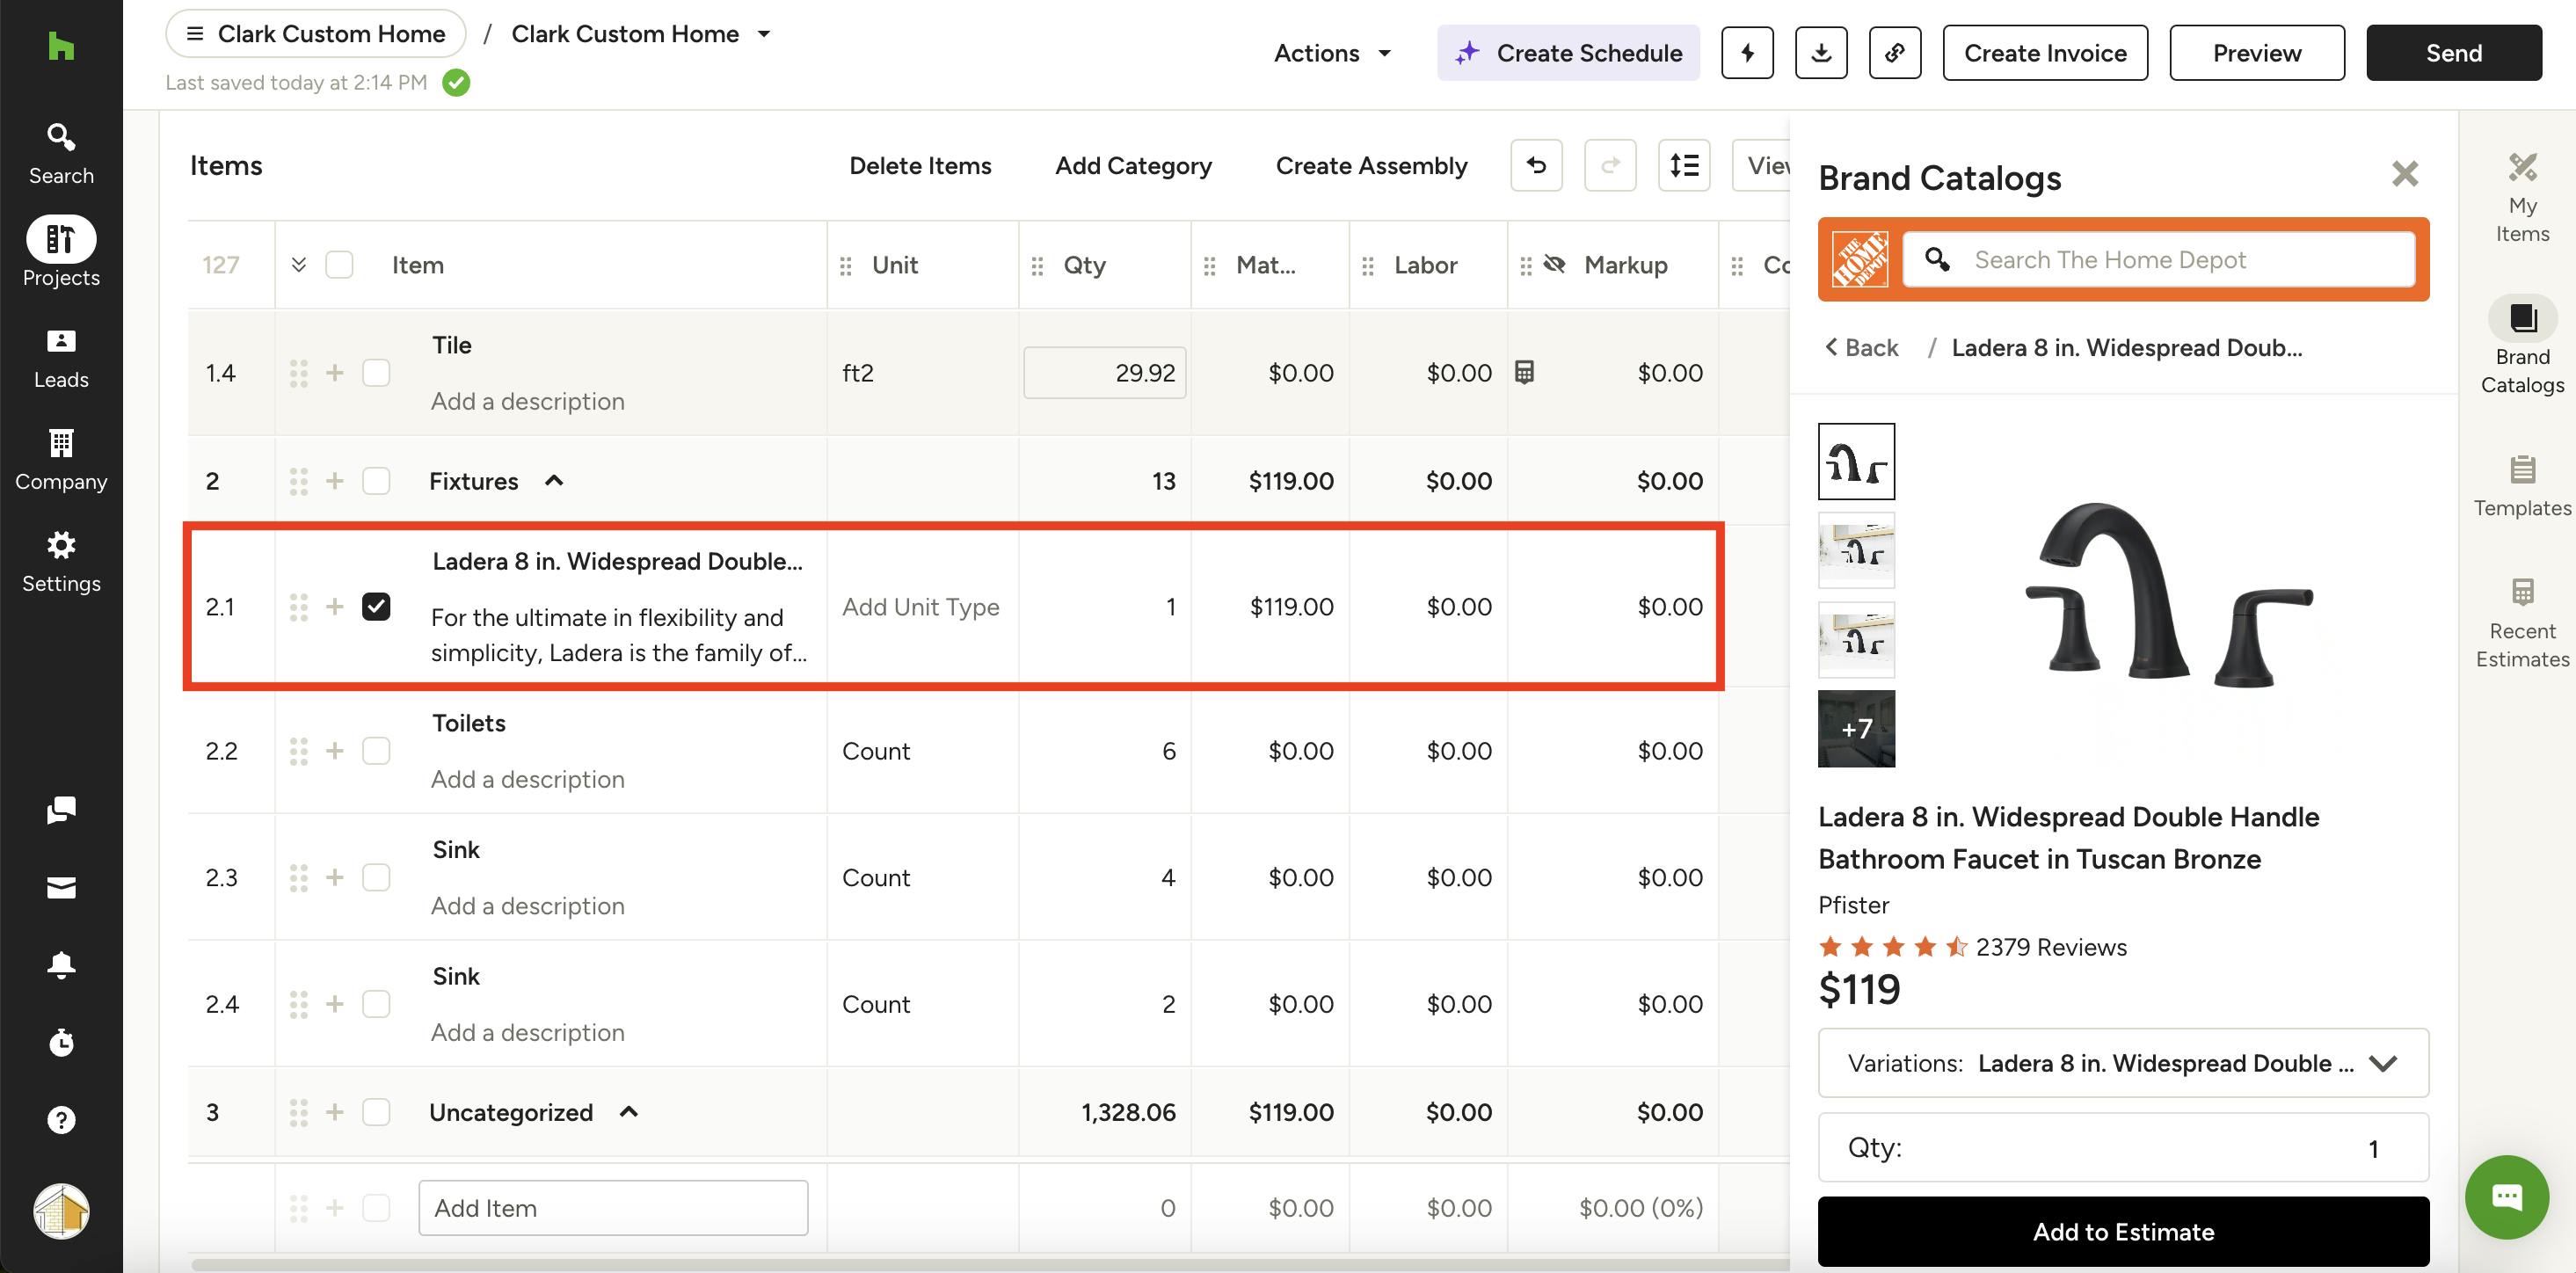Open the Clark Custom Home menu pill
The image size is (2576, 1273).
pos(316,34)
